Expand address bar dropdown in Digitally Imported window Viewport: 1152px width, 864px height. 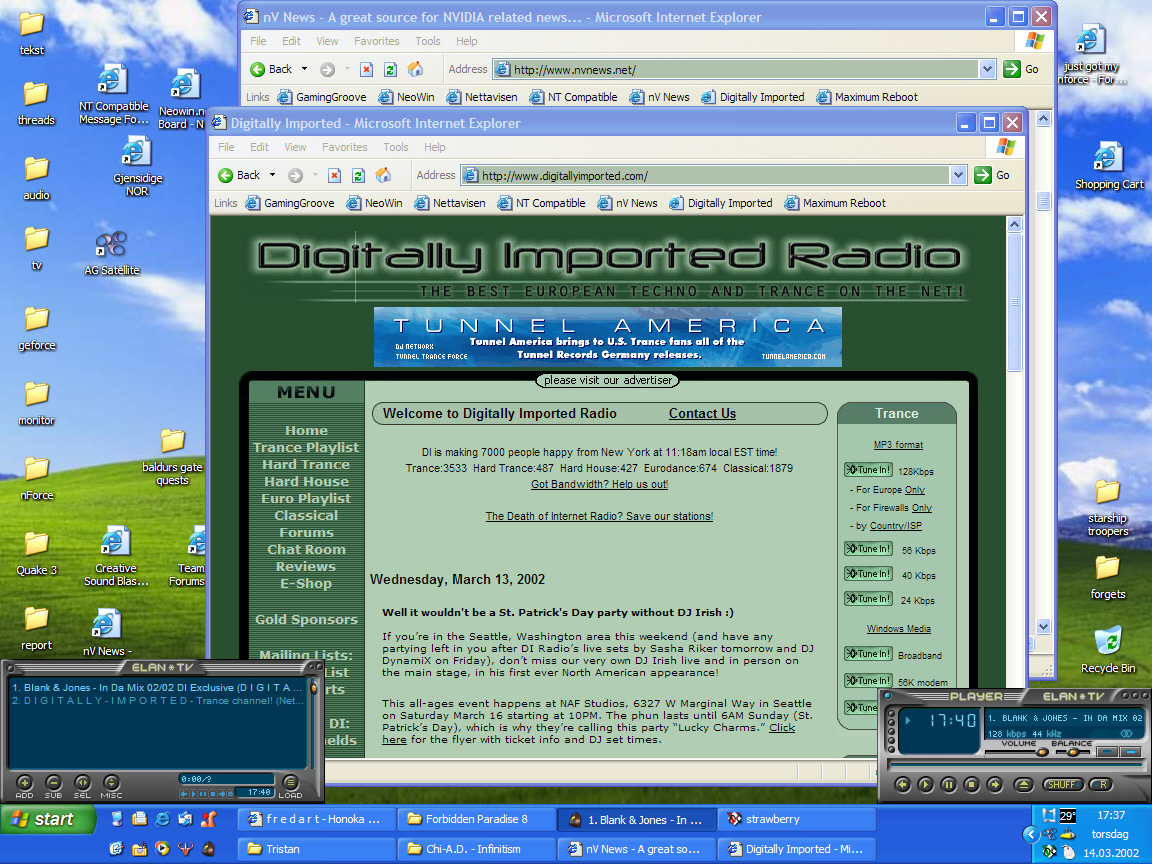[x=957, y=175]
